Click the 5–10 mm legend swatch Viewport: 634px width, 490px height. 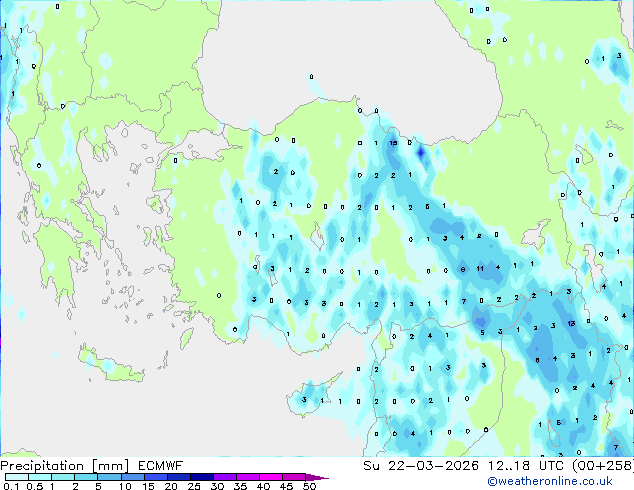point(109,477)
